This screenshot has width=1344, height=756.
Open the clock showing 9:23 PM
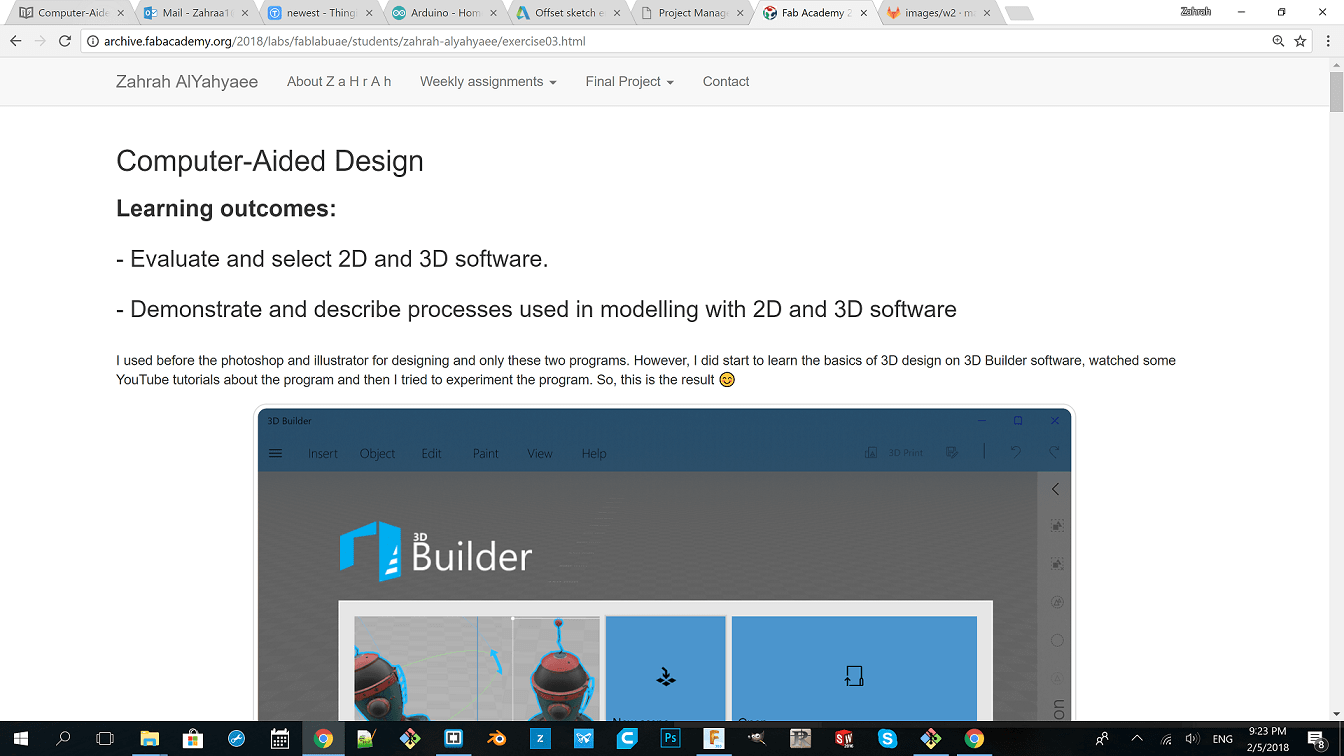tap(1268, 739)
